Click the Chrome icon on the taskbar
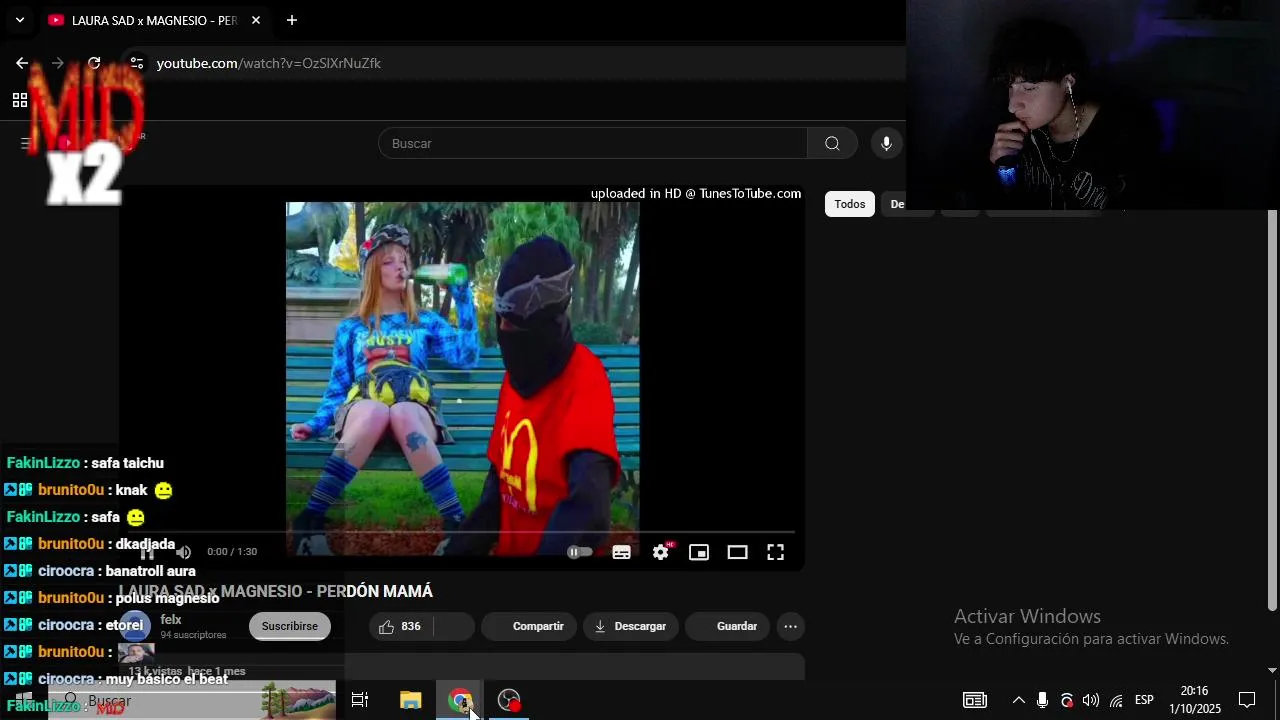1280x720 pixels. pos(460,700)
